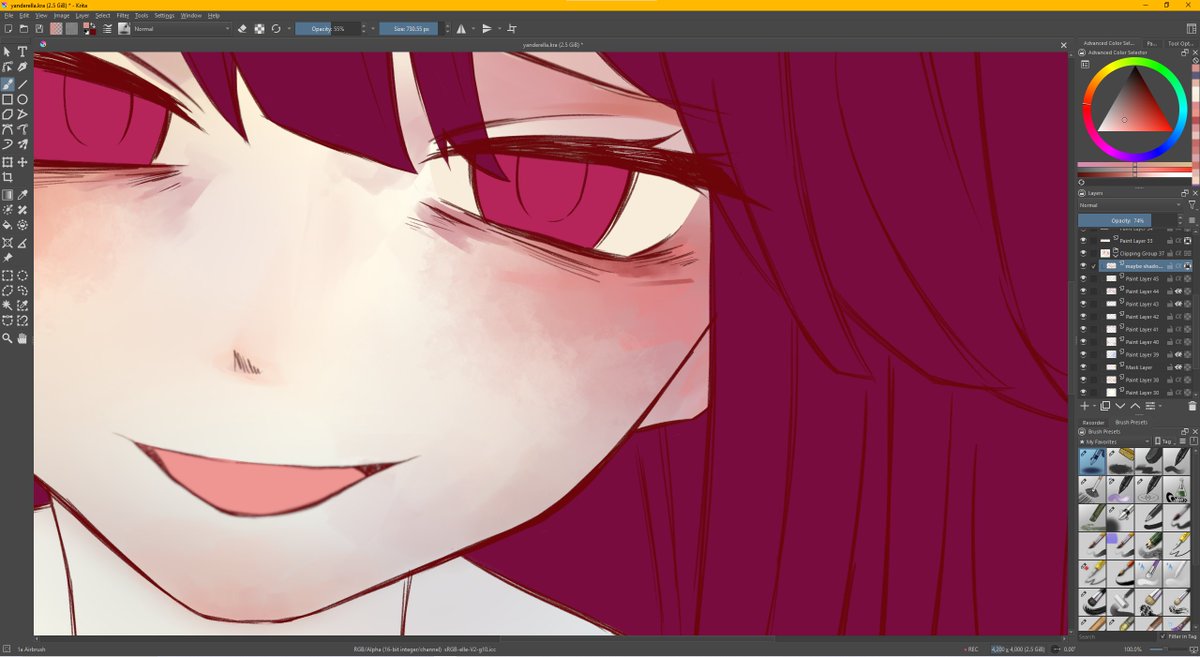
Task: Adjust the brush Opacity 55% slider
Action: [x=327, y=29]
